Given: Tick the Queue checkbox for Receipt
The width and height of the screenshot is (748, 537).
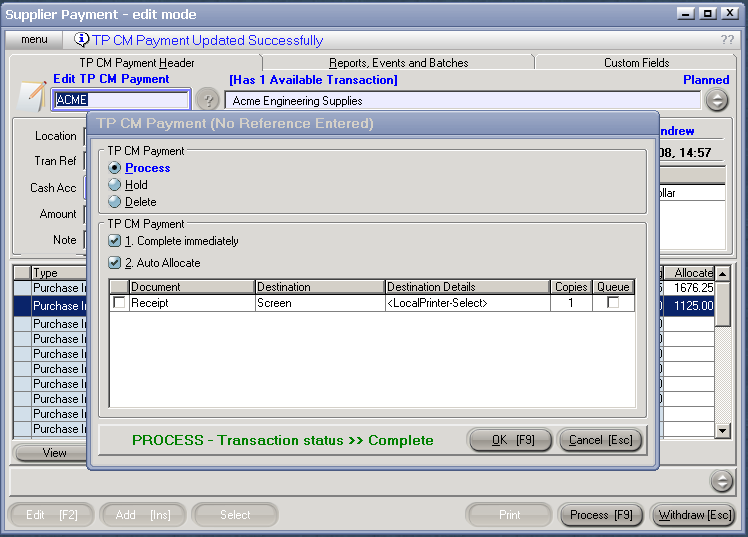Looking at the screenshot, I should point(613,302).
